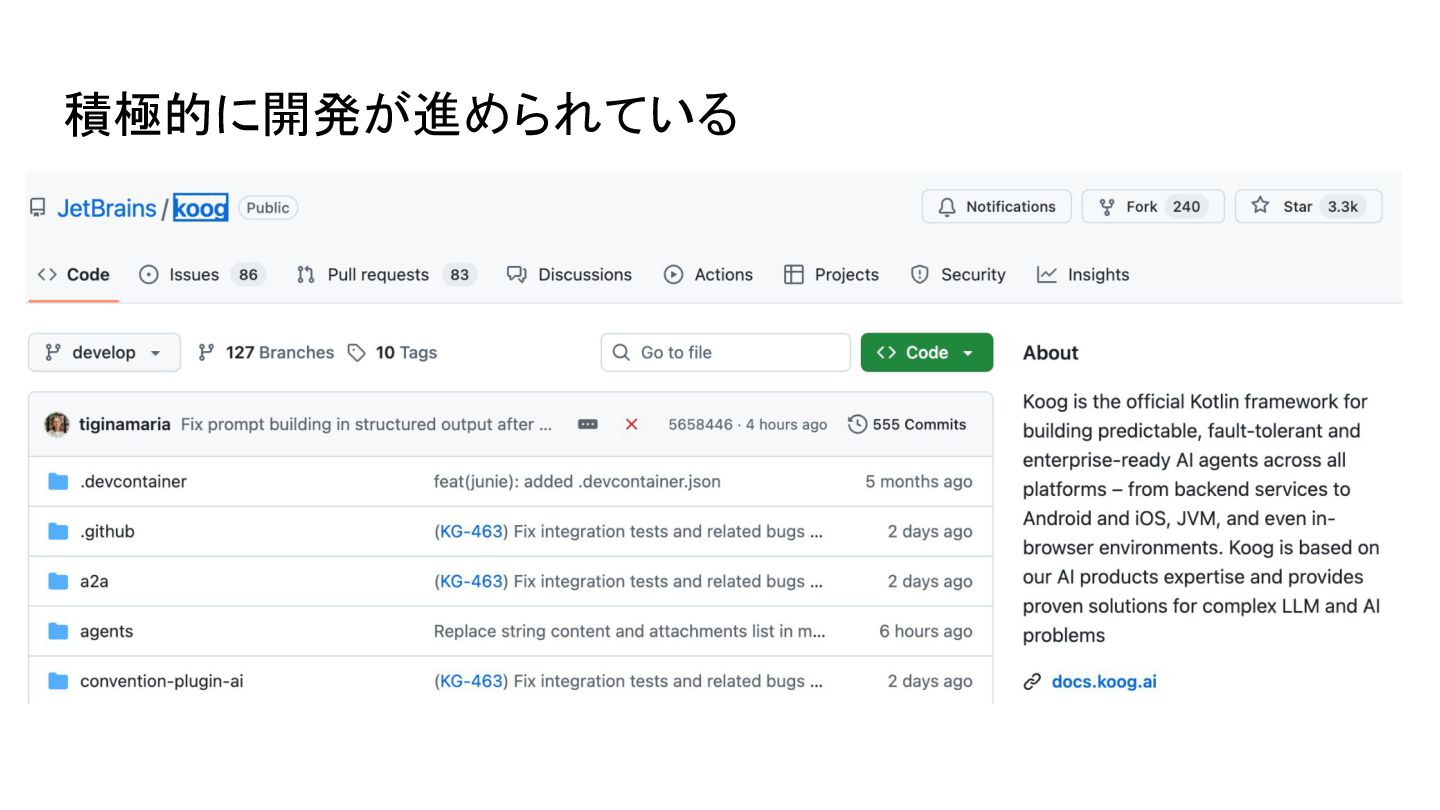This screenshot has height=810, width=1440.
Task: Click the folder icon beside .devcontainer
Action: pyautogui.click(x=58, y=481)
